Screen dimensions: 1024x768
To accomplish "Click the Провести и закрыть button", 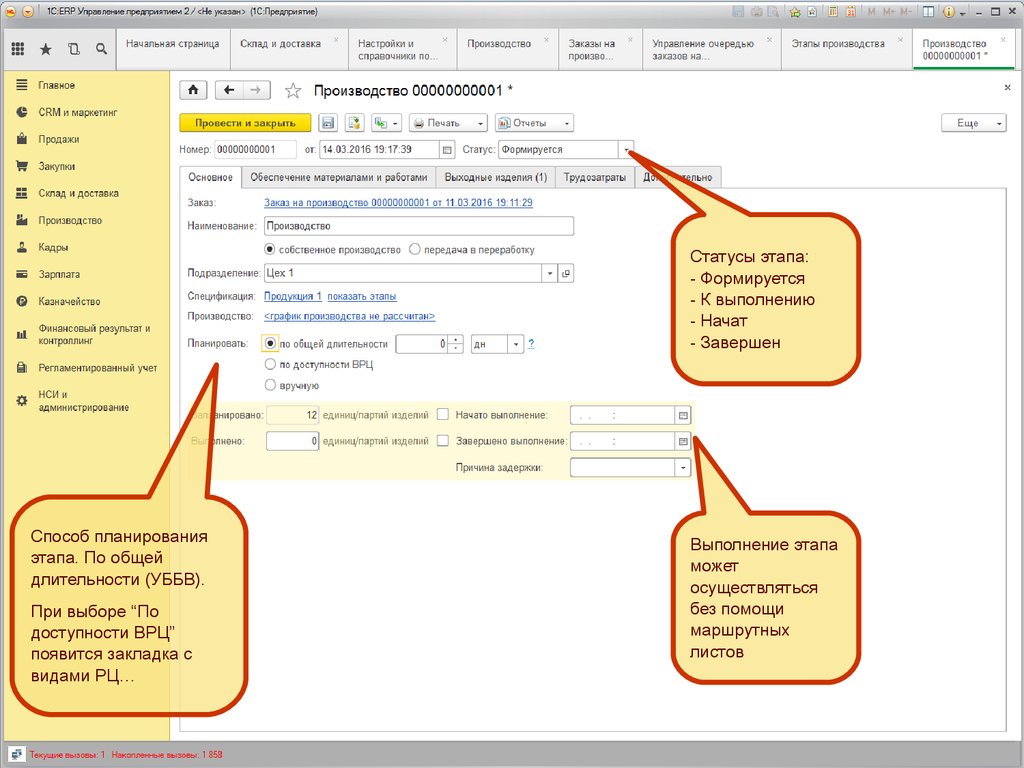I will [246, 123].
